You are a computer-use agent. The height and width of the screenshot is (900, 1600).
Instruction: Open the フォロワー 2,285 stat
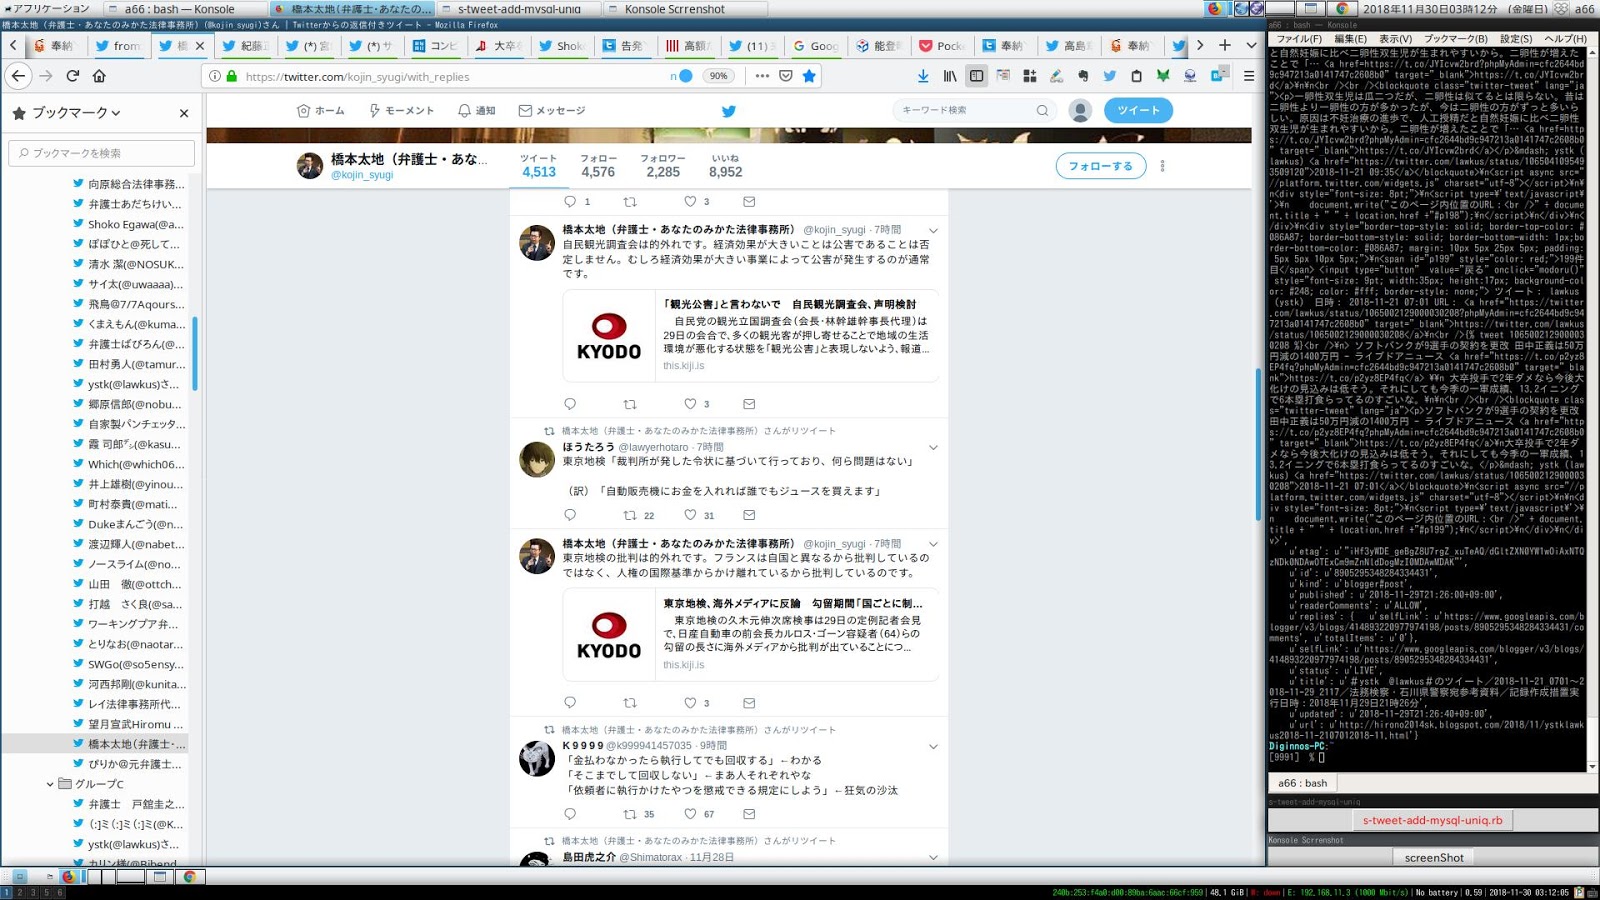point(663,166)
